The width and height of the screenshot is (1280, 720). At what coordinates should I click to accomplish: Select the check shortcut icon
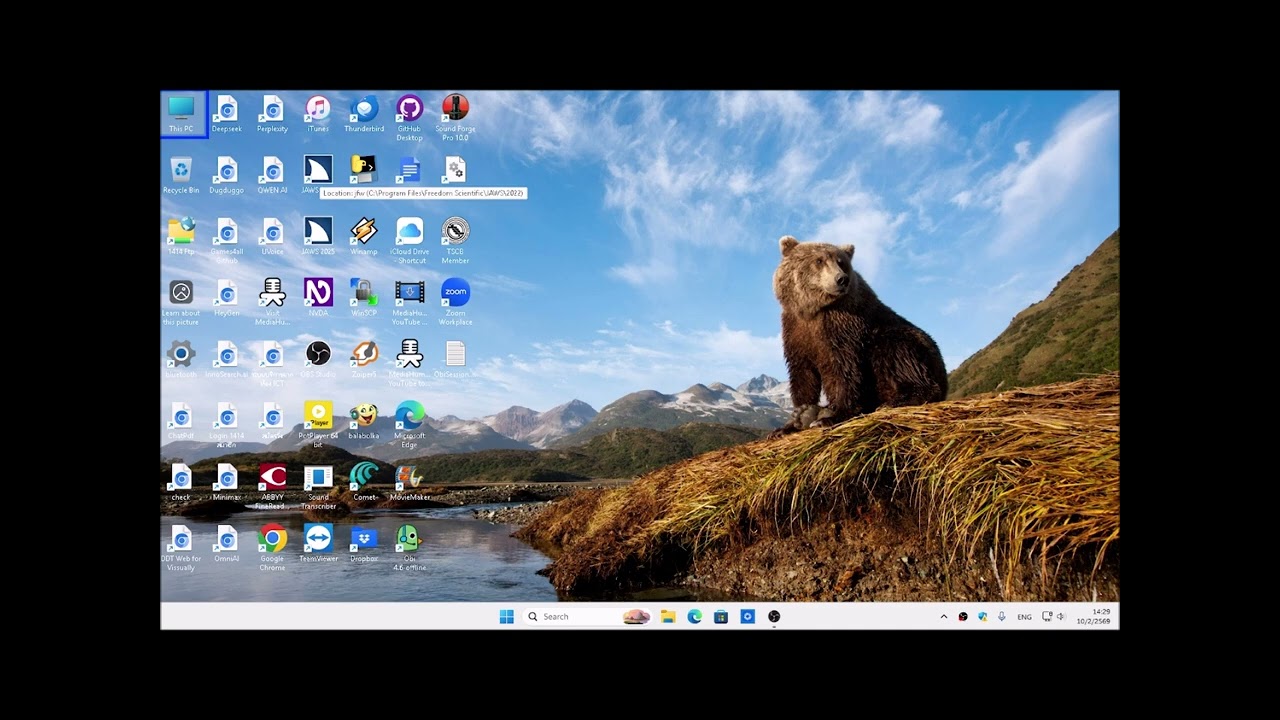point(181,481)
